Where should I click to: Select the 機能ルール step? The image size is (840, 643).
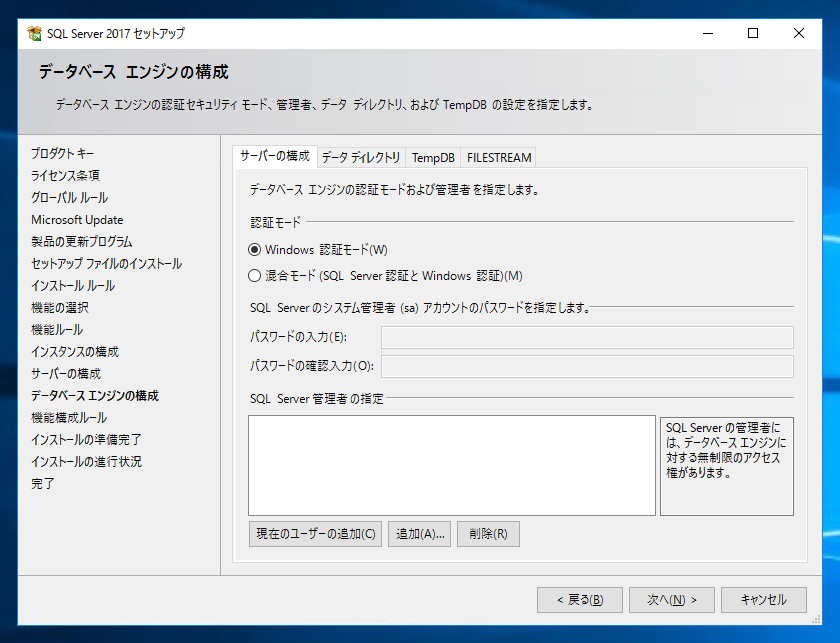tap(57, 330)
